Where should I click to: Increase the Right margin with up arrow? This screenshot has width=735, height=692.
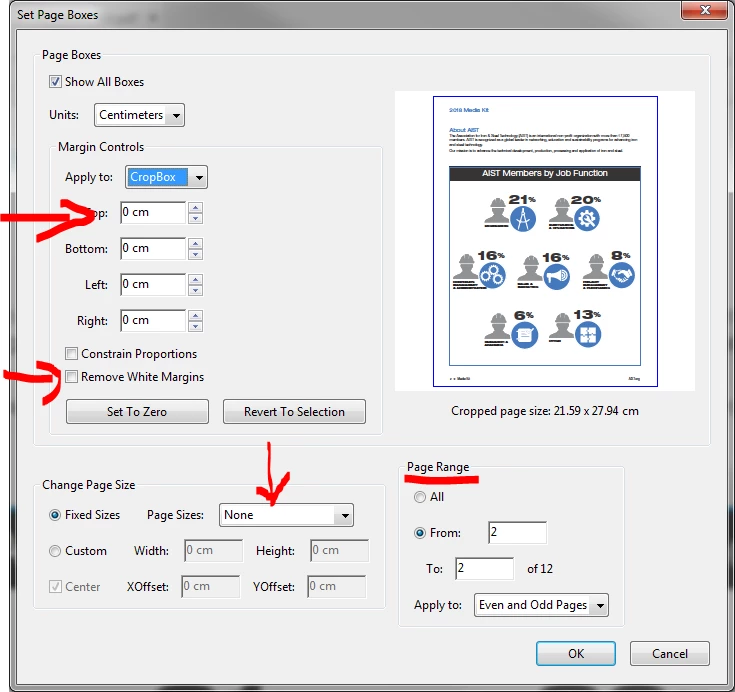pyautogui.click(x=195, y=315)
